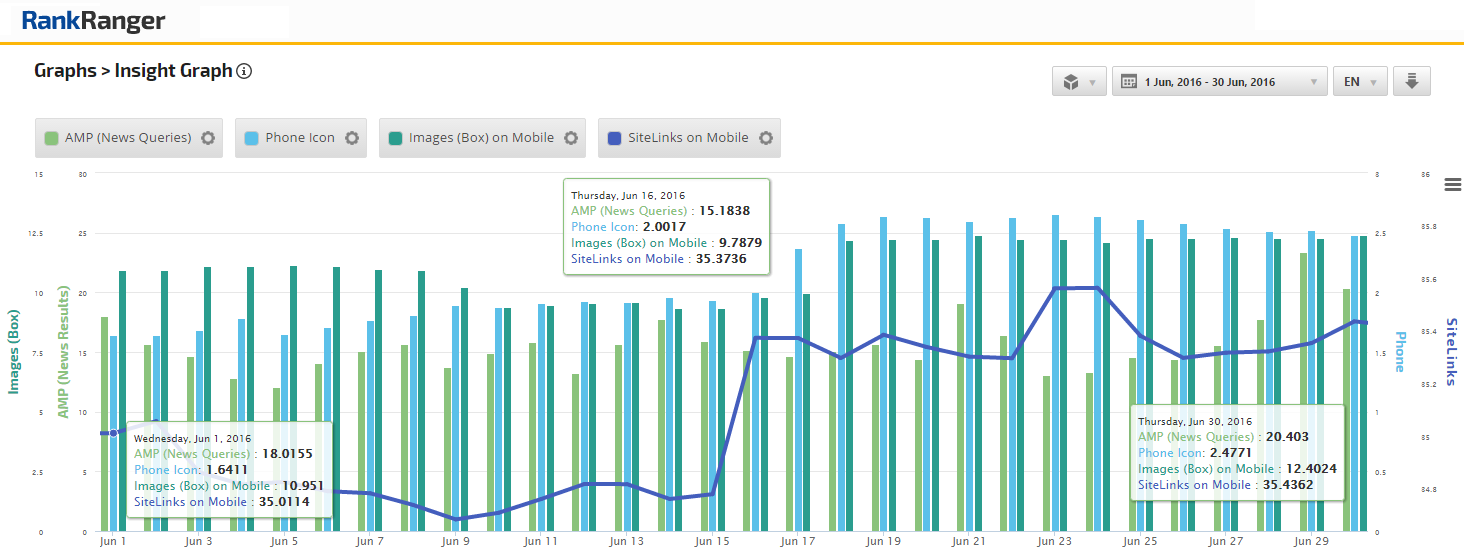Open the cube package dropdown
The image size is (1464, 549).
pos(1079,82)
